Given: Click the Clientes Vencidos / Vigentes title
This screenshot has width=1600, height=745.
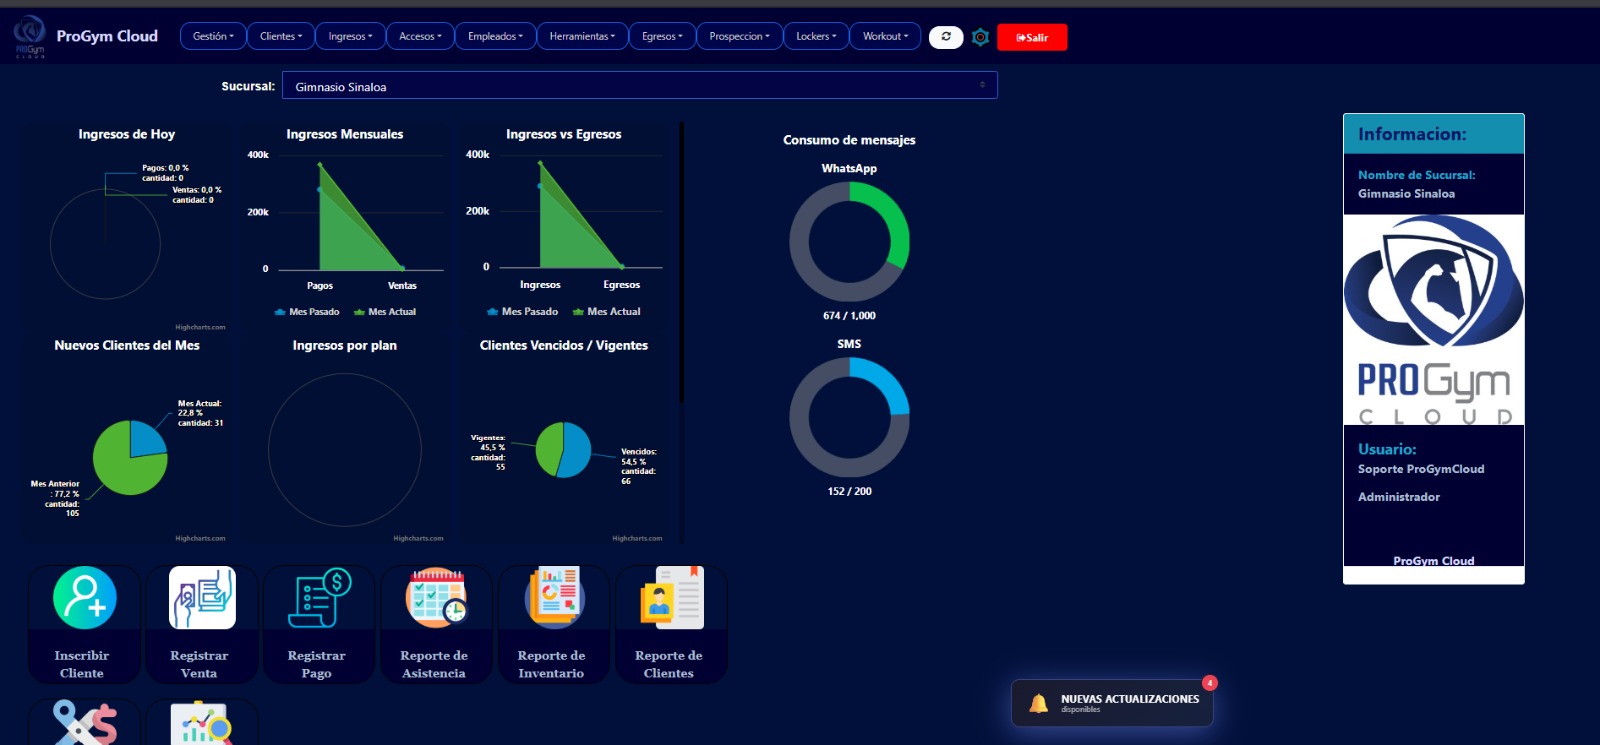Looking at the screenshot, I should (564, 345).
